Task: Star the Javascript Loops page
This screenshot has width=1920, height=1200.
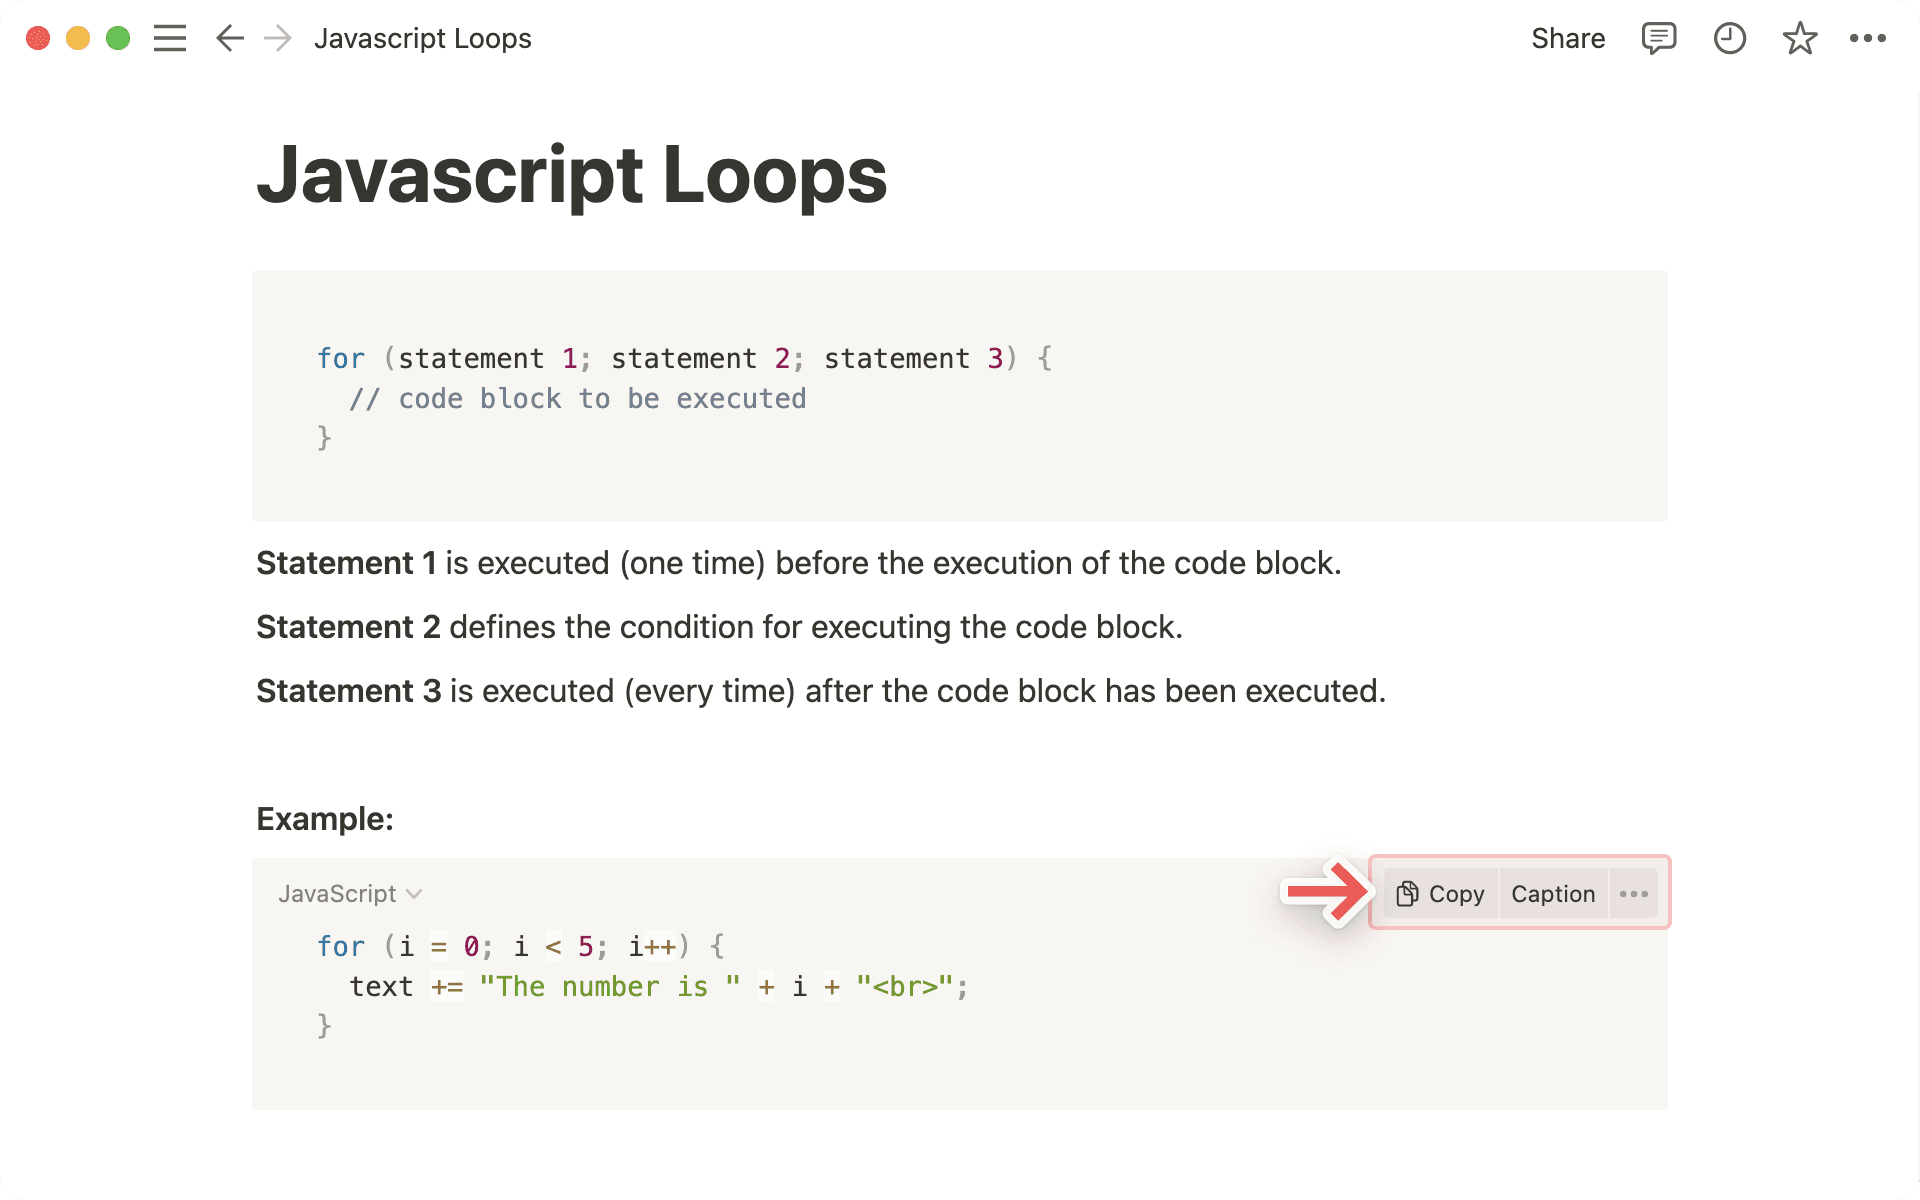Action: point(1799,38)
